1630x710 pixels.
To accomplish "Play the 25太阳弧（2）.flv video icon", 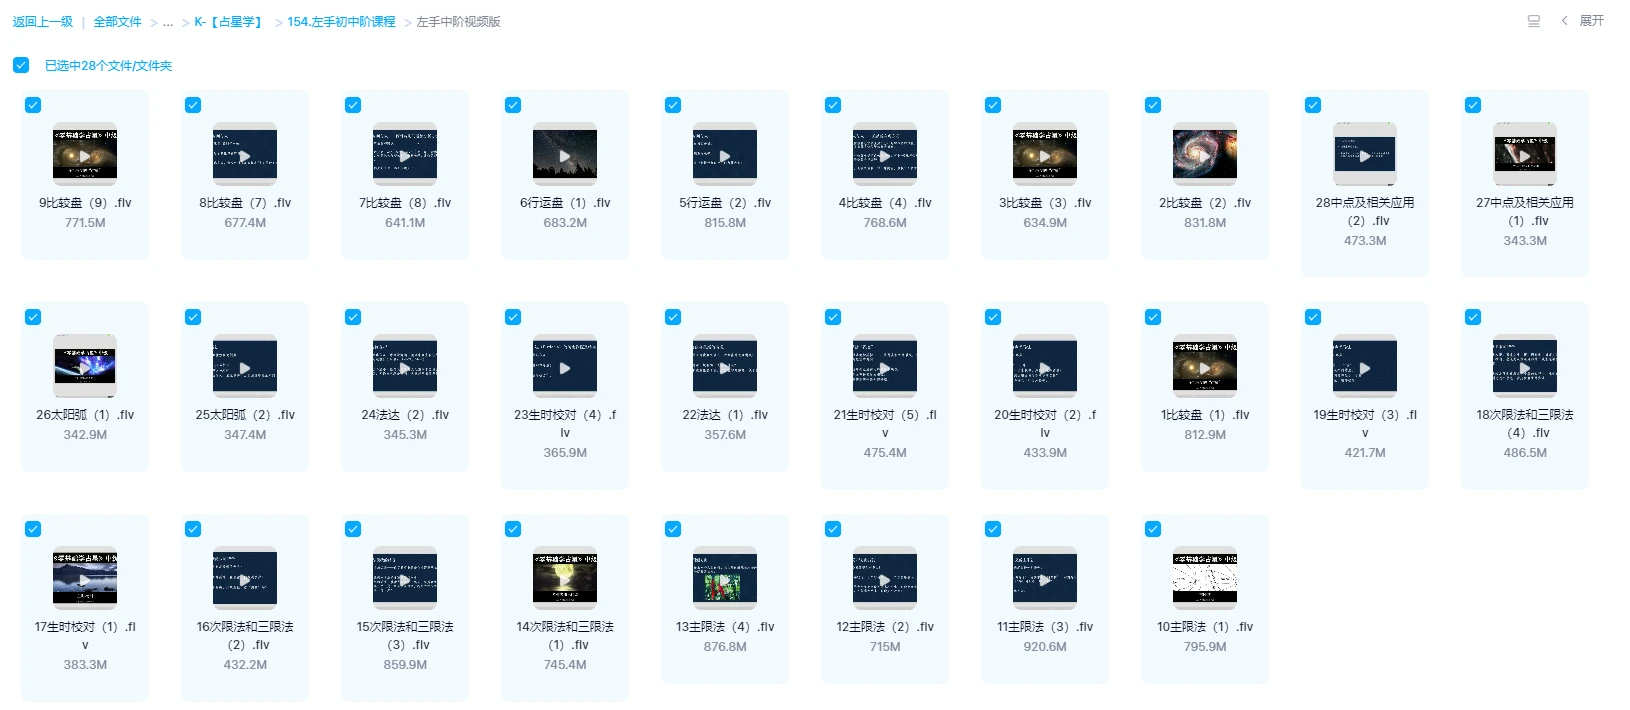I will [245, 367].
